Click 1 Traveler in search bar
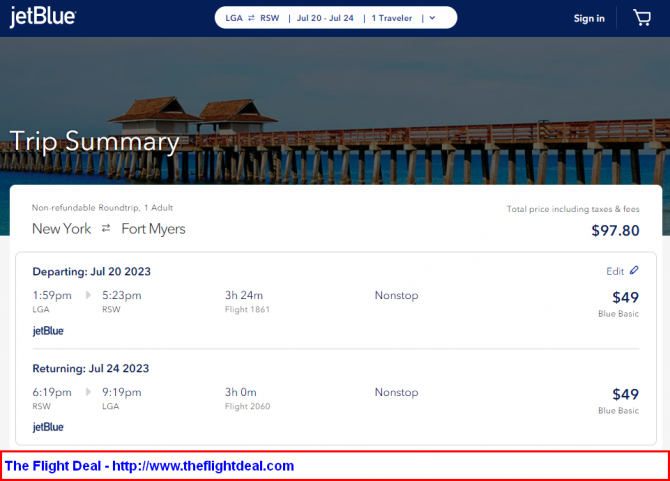This screenshot has width=670, height=481. pos(392,18)
